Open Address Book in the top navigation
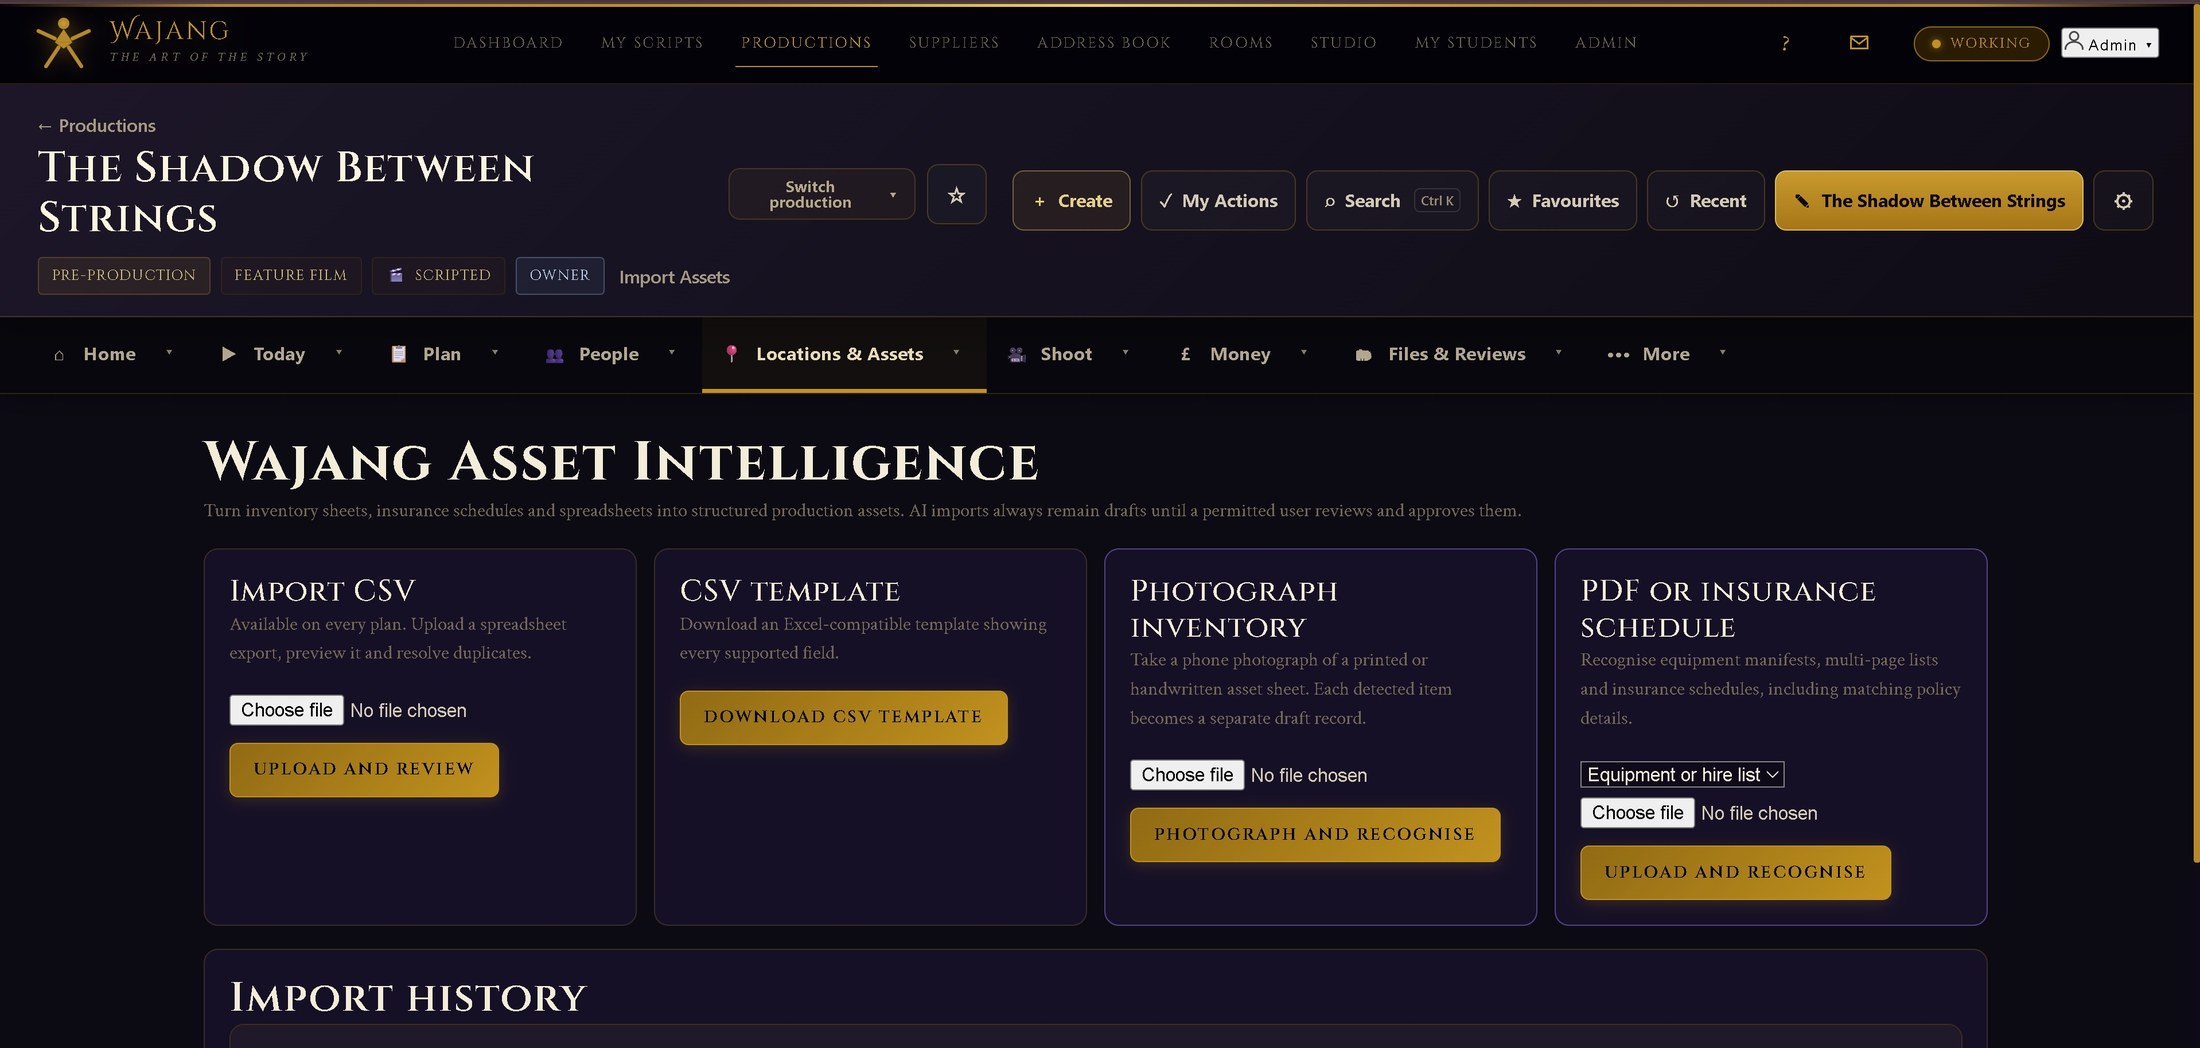Screen dimensions: 2200x1048 (x=1104, y=43)
